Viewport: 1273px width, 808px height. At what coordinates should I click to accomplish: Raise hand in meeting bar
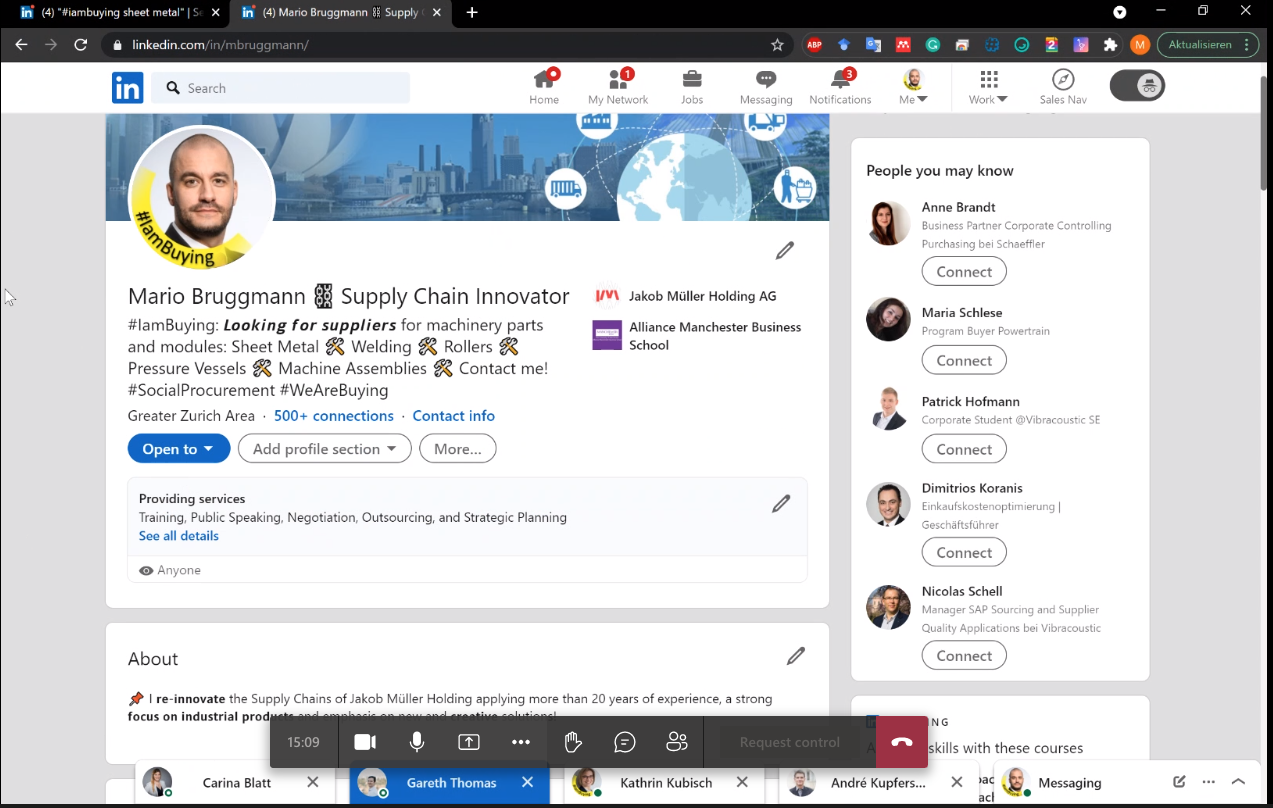(x=573, y=742)
